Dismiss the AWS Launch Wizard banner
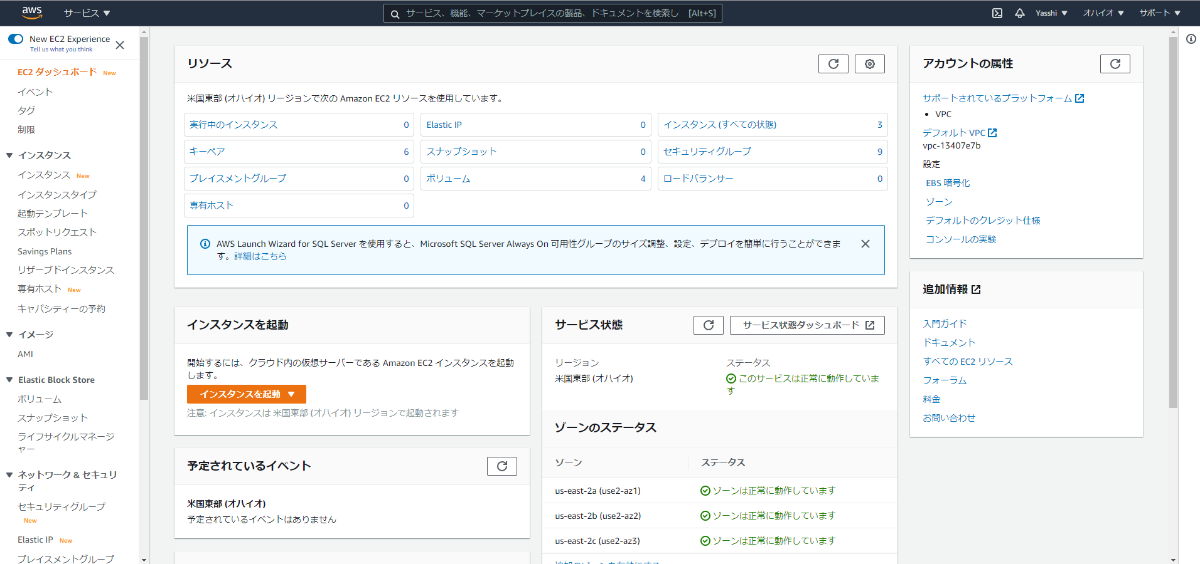The width and height of the screenshot is (1200, 564). [865, 243]
